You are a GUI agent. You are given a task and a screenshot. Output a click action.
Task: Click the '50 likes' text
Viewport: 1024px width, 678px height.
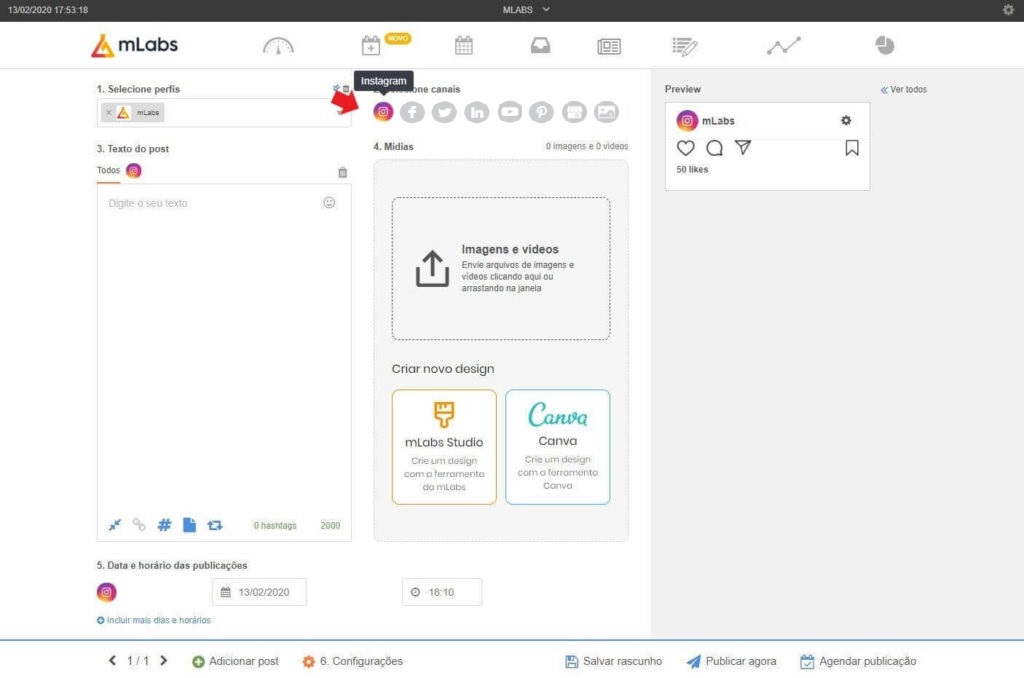coord(692,170)
